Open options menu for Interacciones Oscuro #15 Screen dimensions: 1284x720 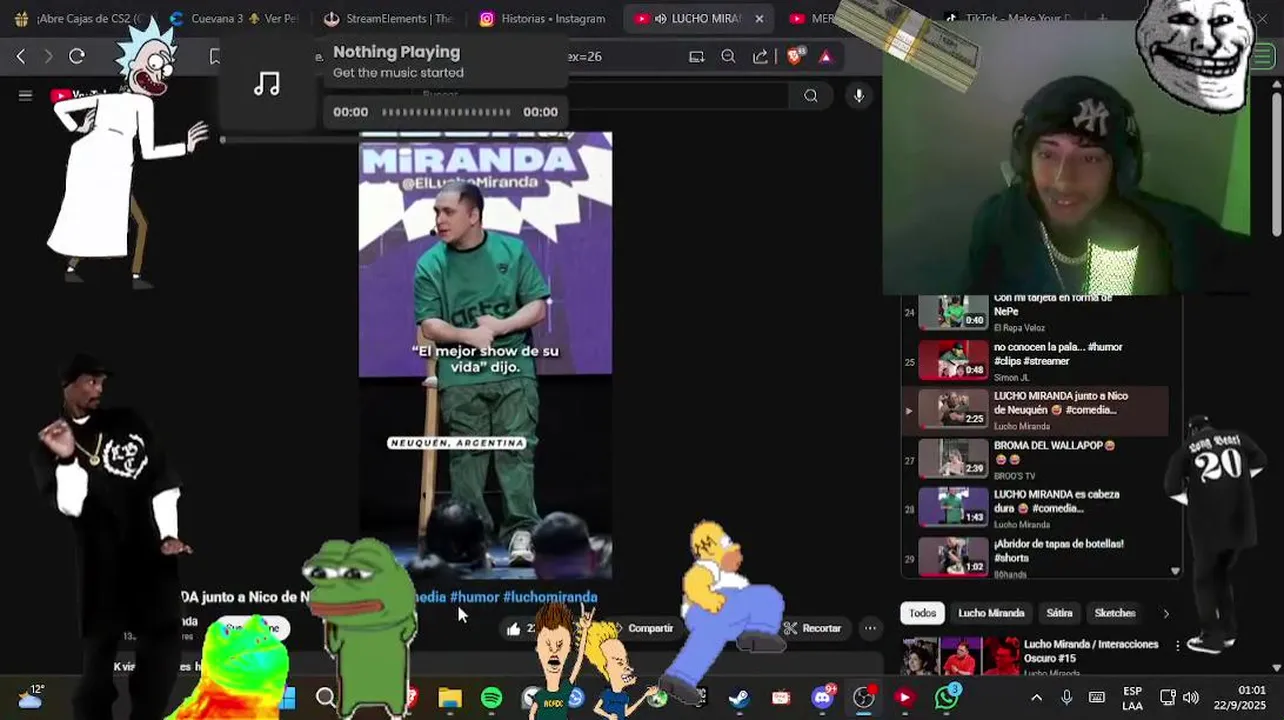1177,645
